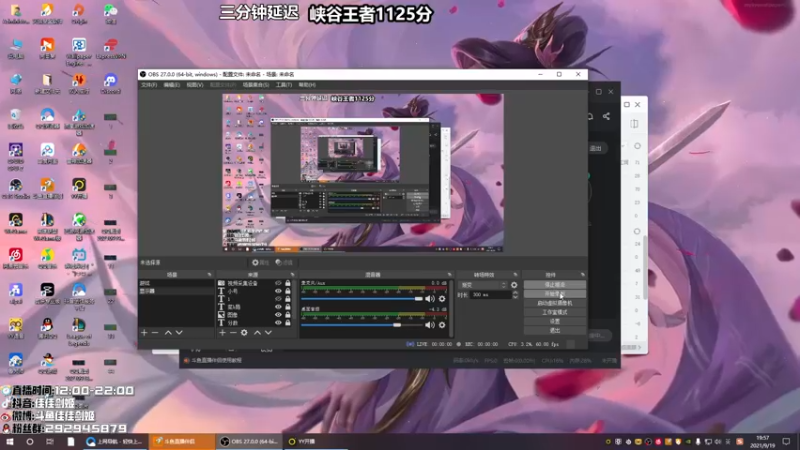
Task: Toggle visibility of 分数 source
Action: (278, 322)
